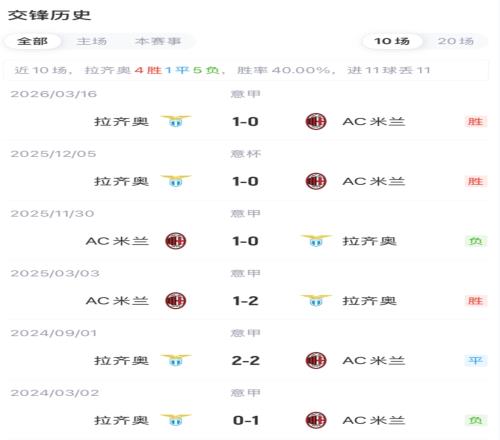
Task: Select the 10场 range option
Action: 392,41
